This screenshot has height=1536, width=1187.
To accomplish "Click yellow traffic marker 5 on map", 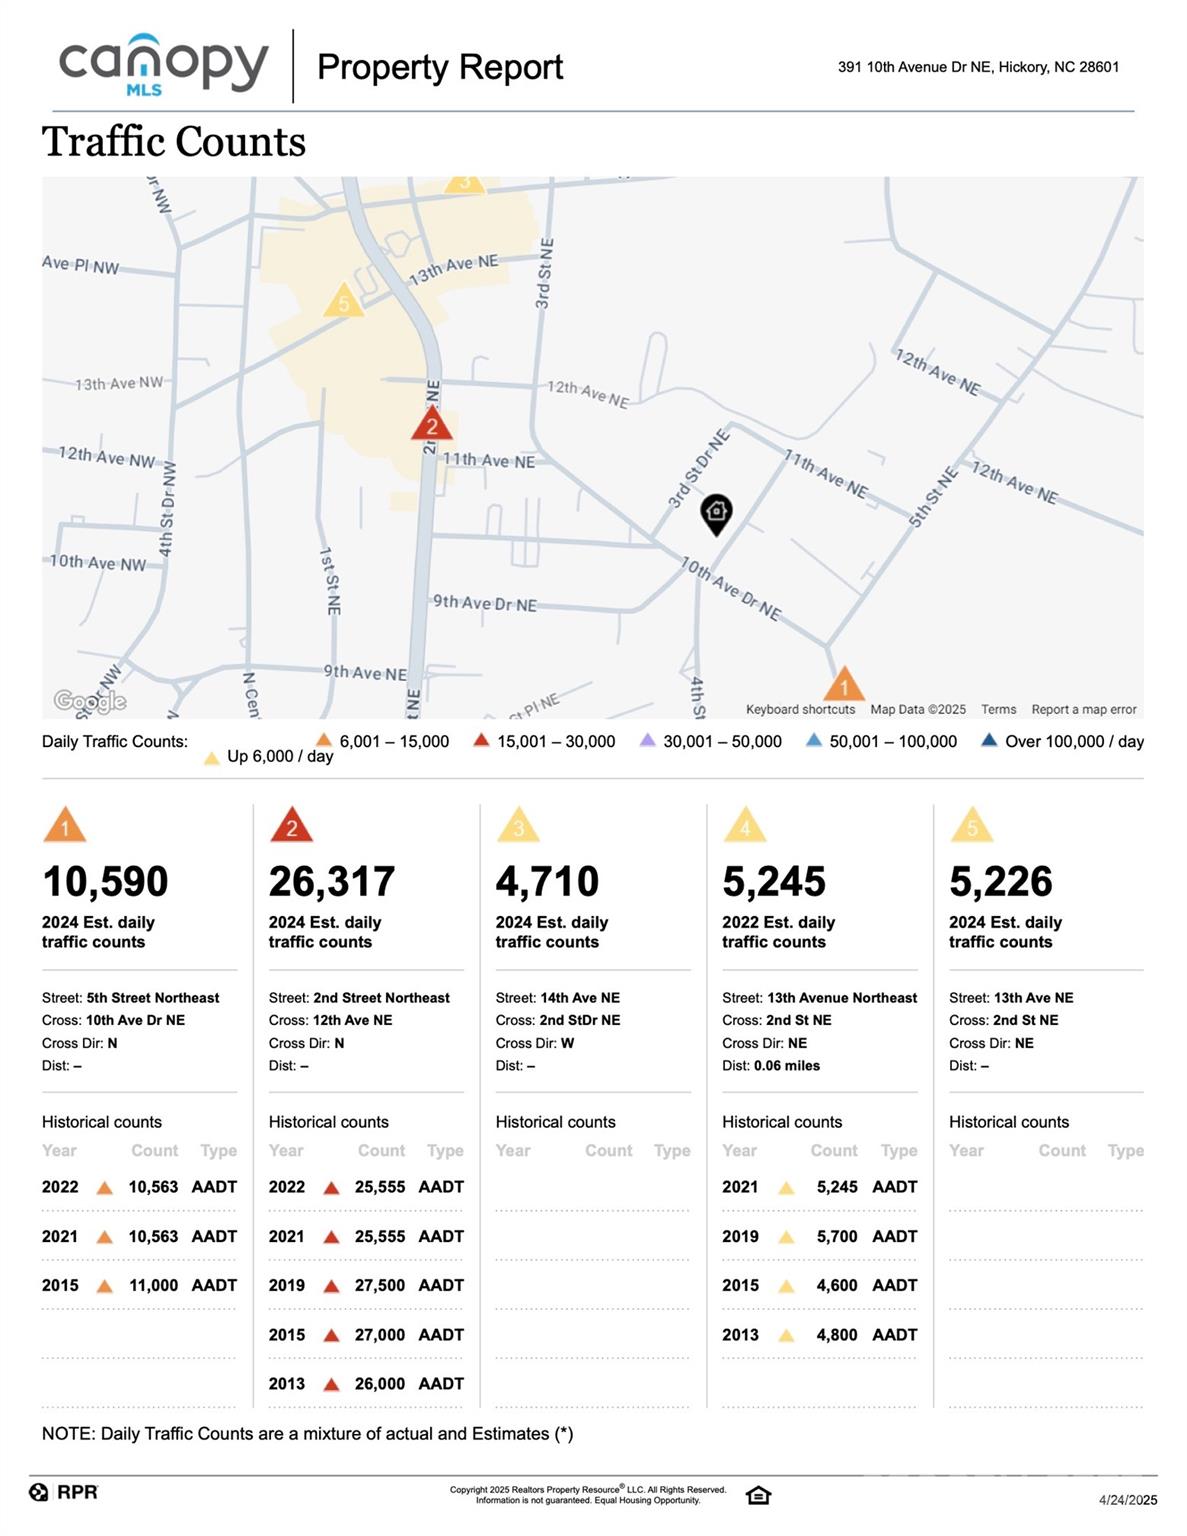I will 343,301.
